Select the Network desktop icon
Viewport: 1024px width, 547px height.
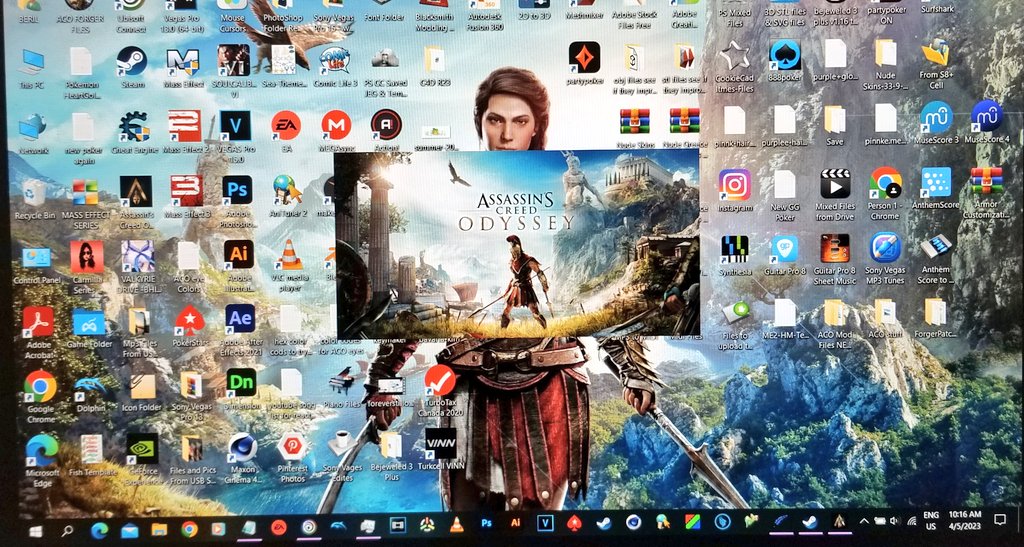coord(32,127)
